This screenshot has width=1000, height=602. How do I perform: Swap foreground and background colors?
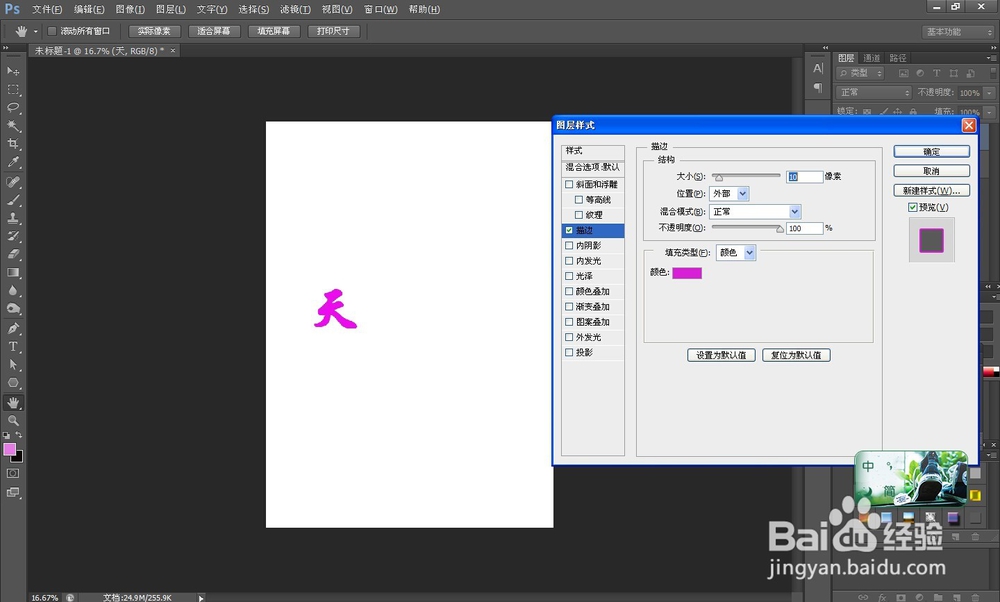[19, 435]
